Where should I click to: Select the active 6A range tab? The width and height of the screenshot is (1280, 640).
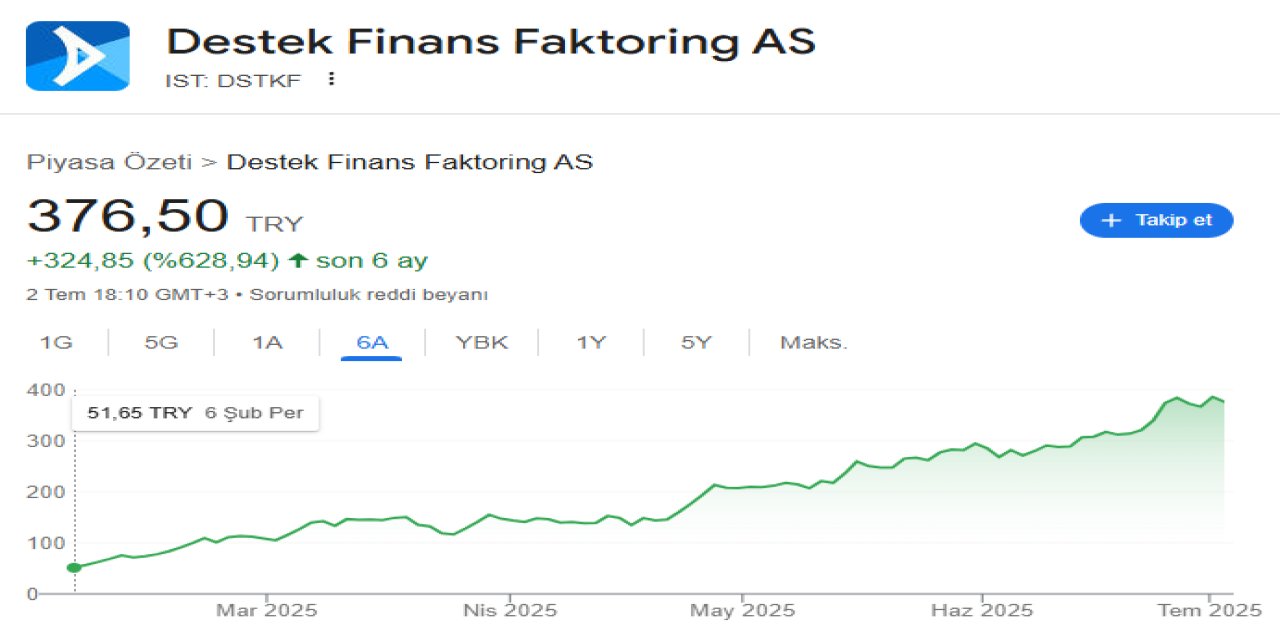point(372,342)
